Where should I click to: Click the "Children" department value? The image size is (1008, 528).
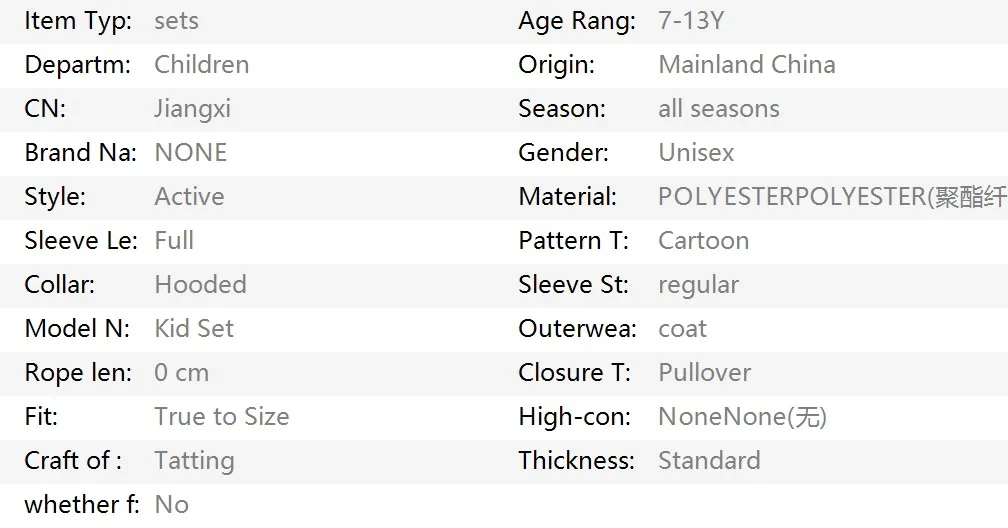pyautogui.click(x=201, y=65)
